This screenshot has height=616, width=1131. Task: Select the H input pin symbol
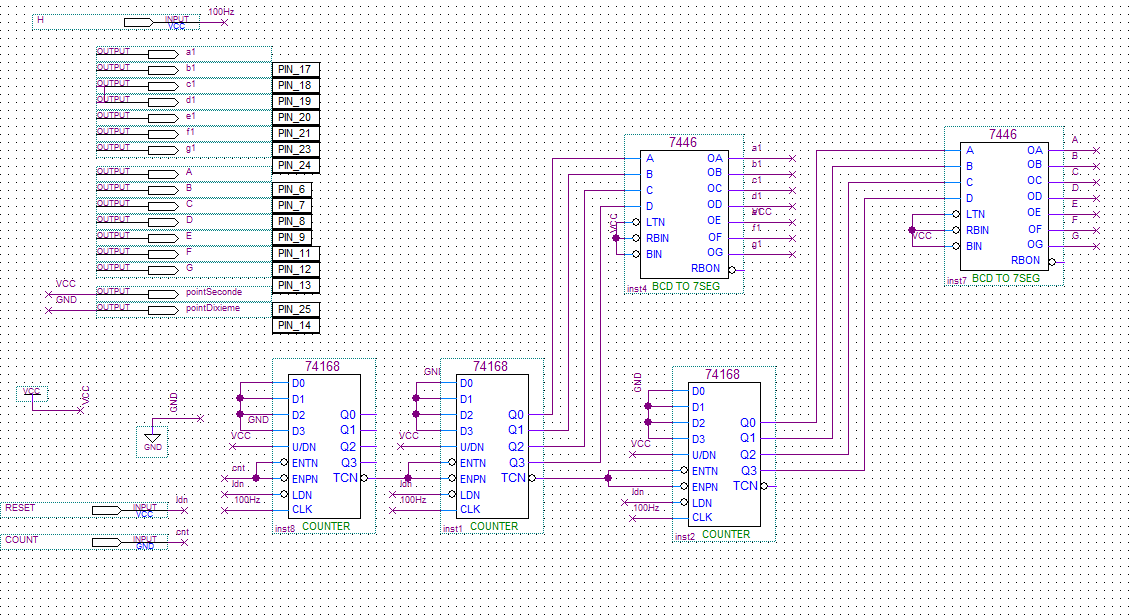(x=139, y=21)
